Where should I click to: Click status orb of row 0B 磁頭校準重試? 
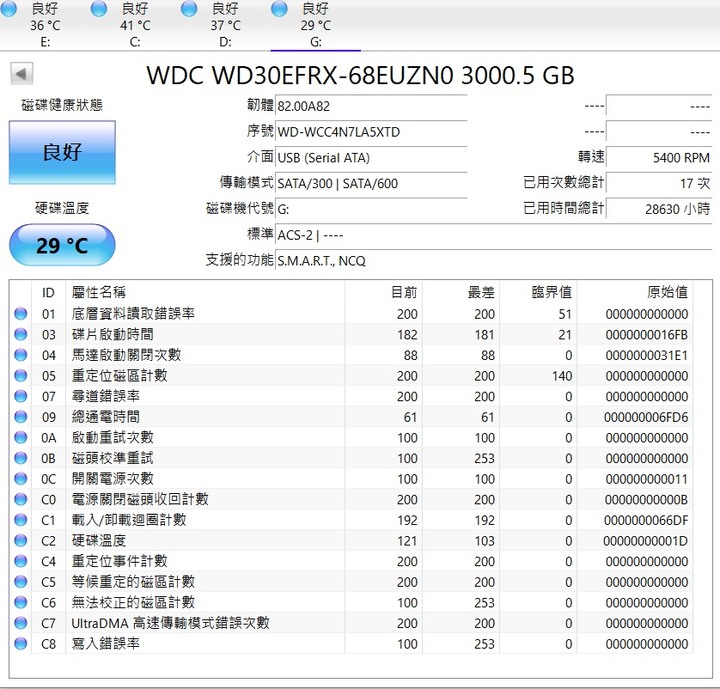21,458
